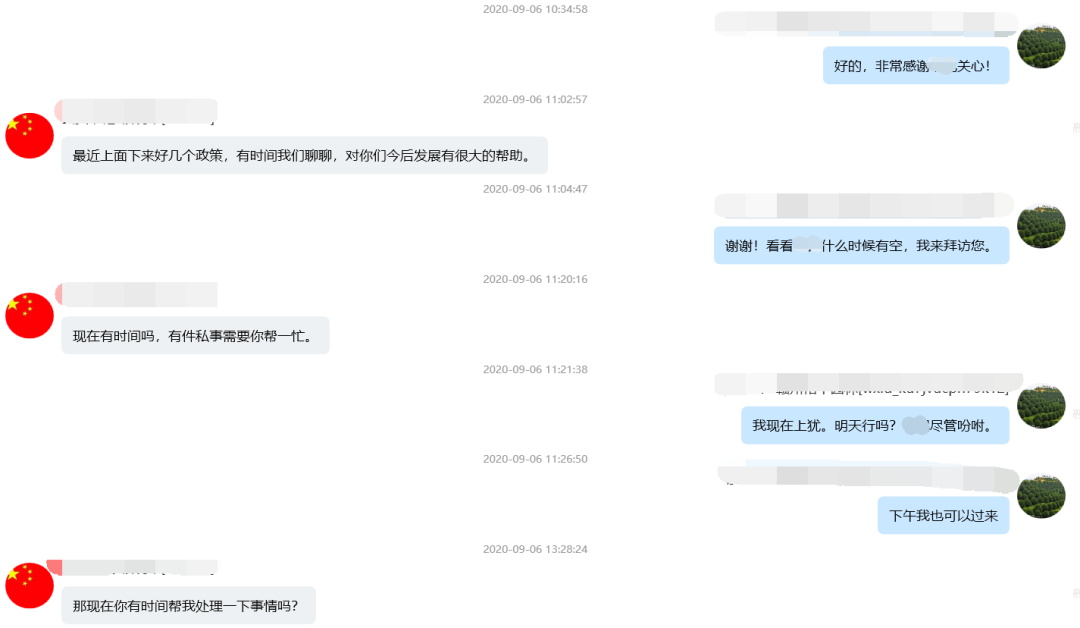Open forest avatar next to 我现在上犹 message
The height and width of the screenshot is (628, 1080).
(x=1041, y=406)
